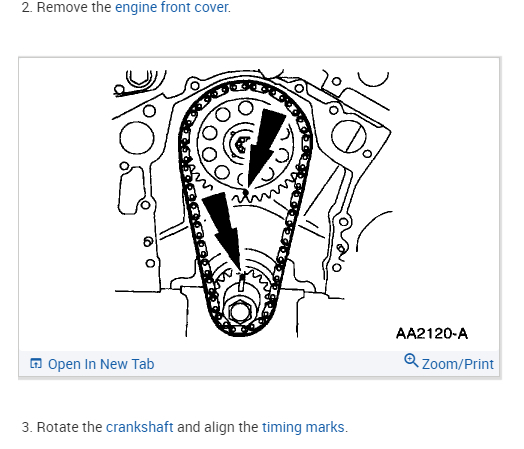The image size is (524, 449).
Task: Click the gray footer bar under the diagram
Action: click(259, 363)
